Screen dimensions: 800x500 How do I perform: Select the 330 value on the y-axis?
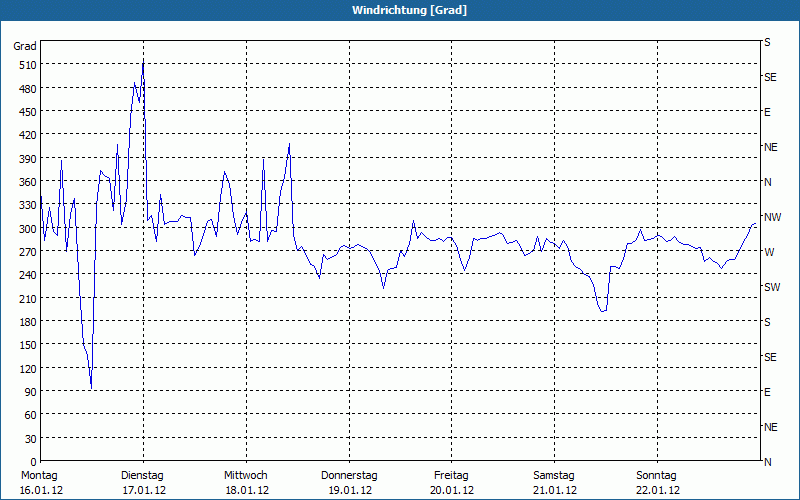(28, 206)
